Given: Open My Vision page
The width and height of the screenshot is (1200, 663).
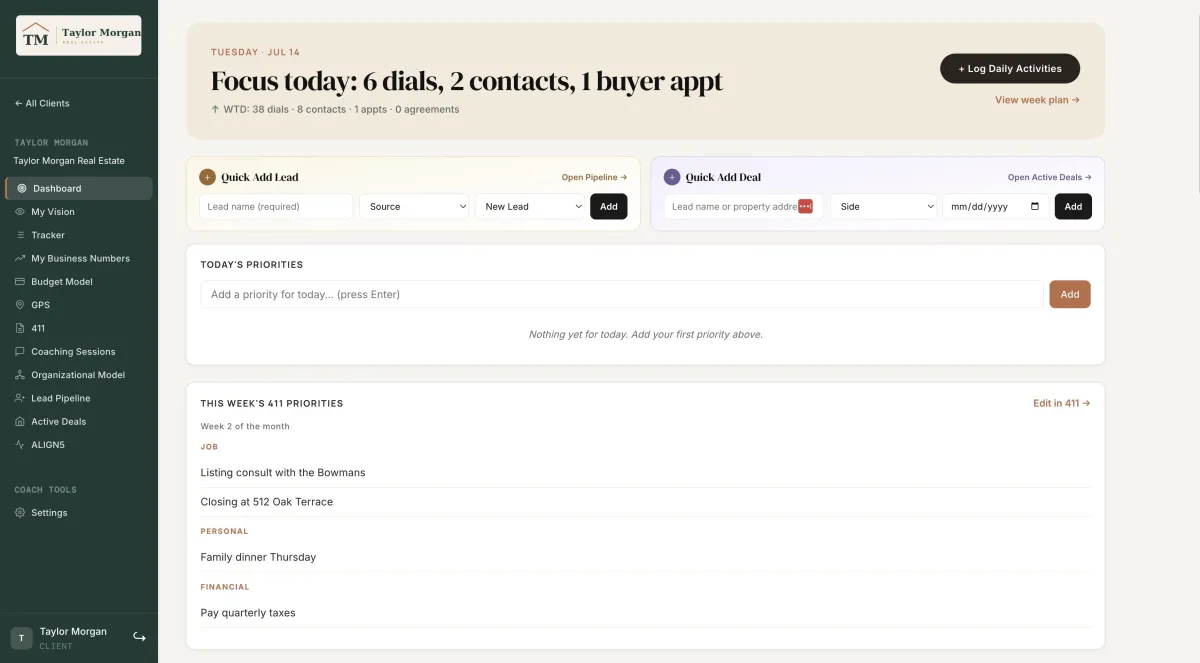Looking at the screenshot, I should point(79,212).
